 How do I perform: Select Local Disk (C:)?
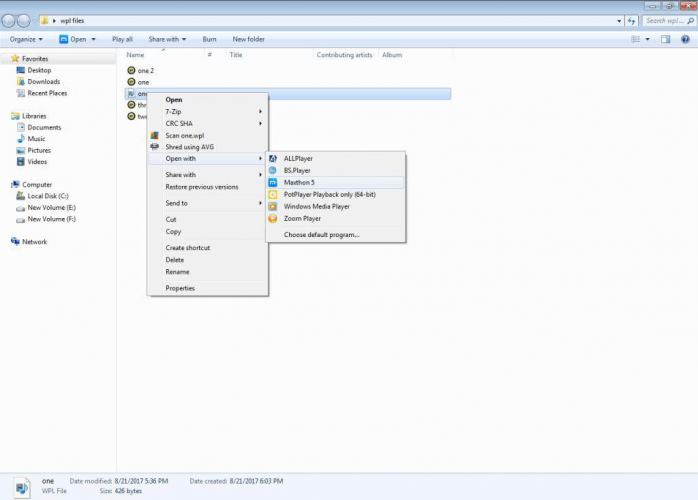[x=48, y=196]
